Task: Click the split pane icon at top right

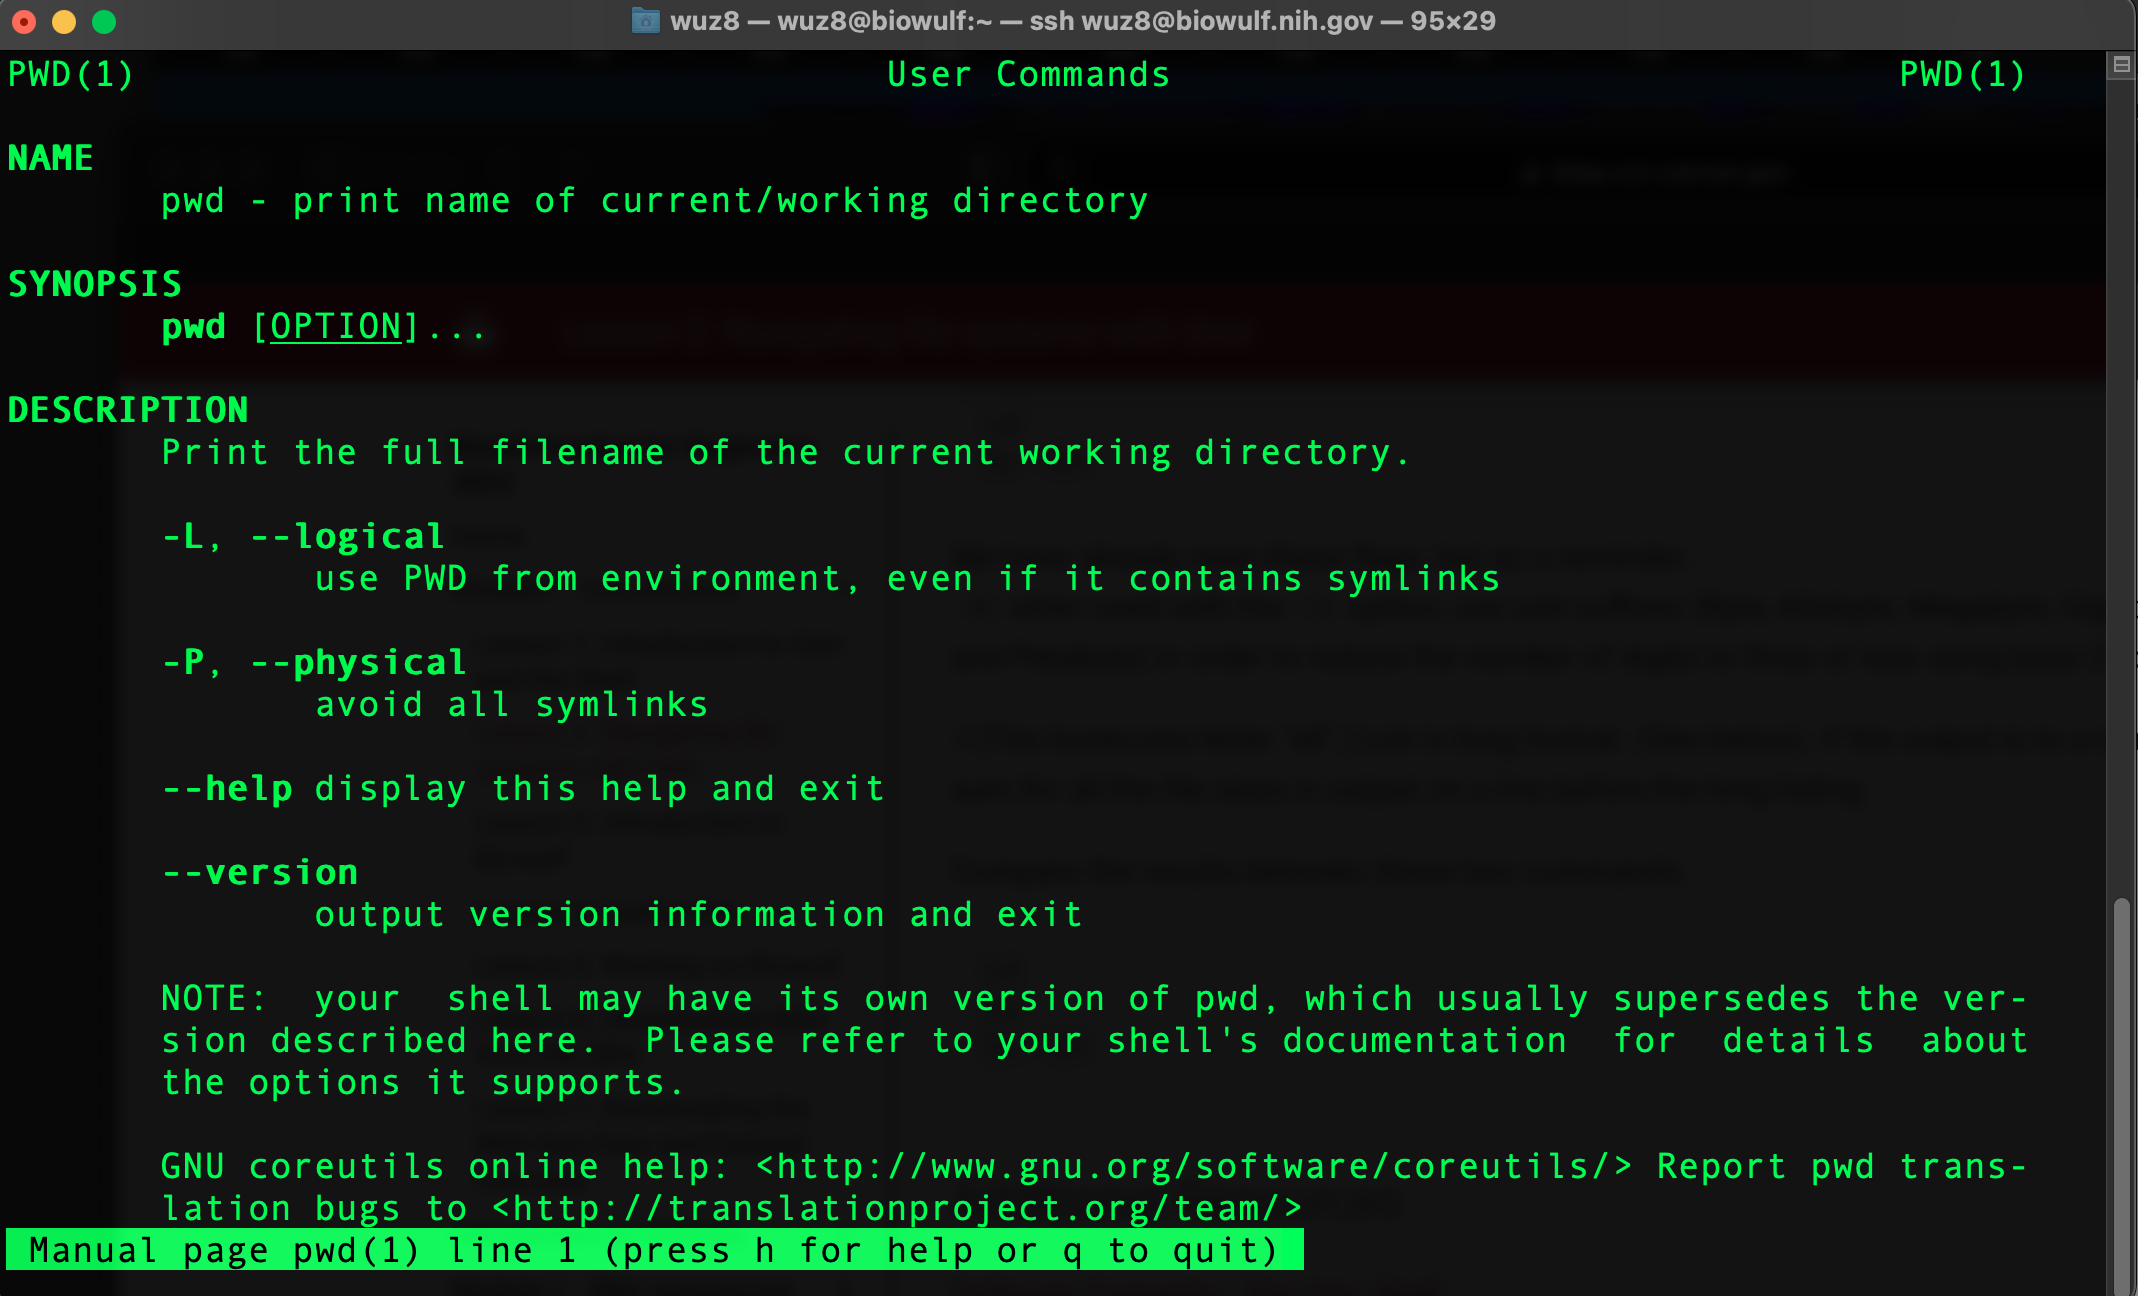Action: pyautogui.click(x=2121, y=66)
